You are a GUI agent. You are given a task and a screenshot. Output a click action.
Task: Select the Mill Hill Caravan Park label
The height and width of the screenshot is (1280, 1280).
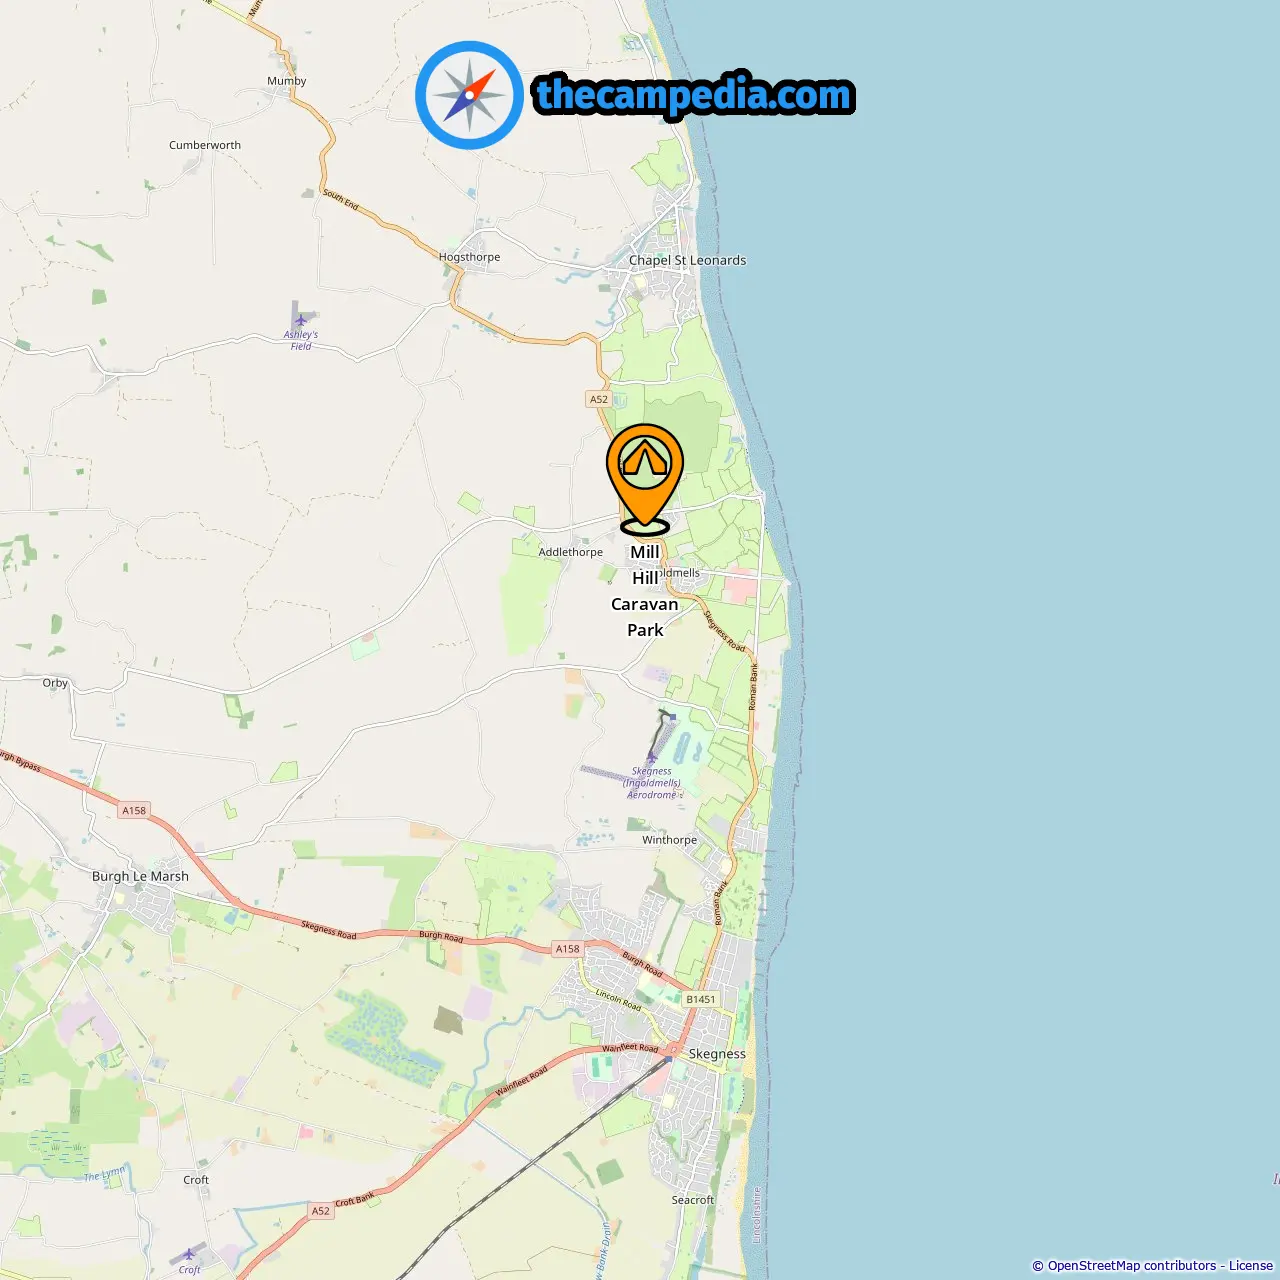(645, 591)
